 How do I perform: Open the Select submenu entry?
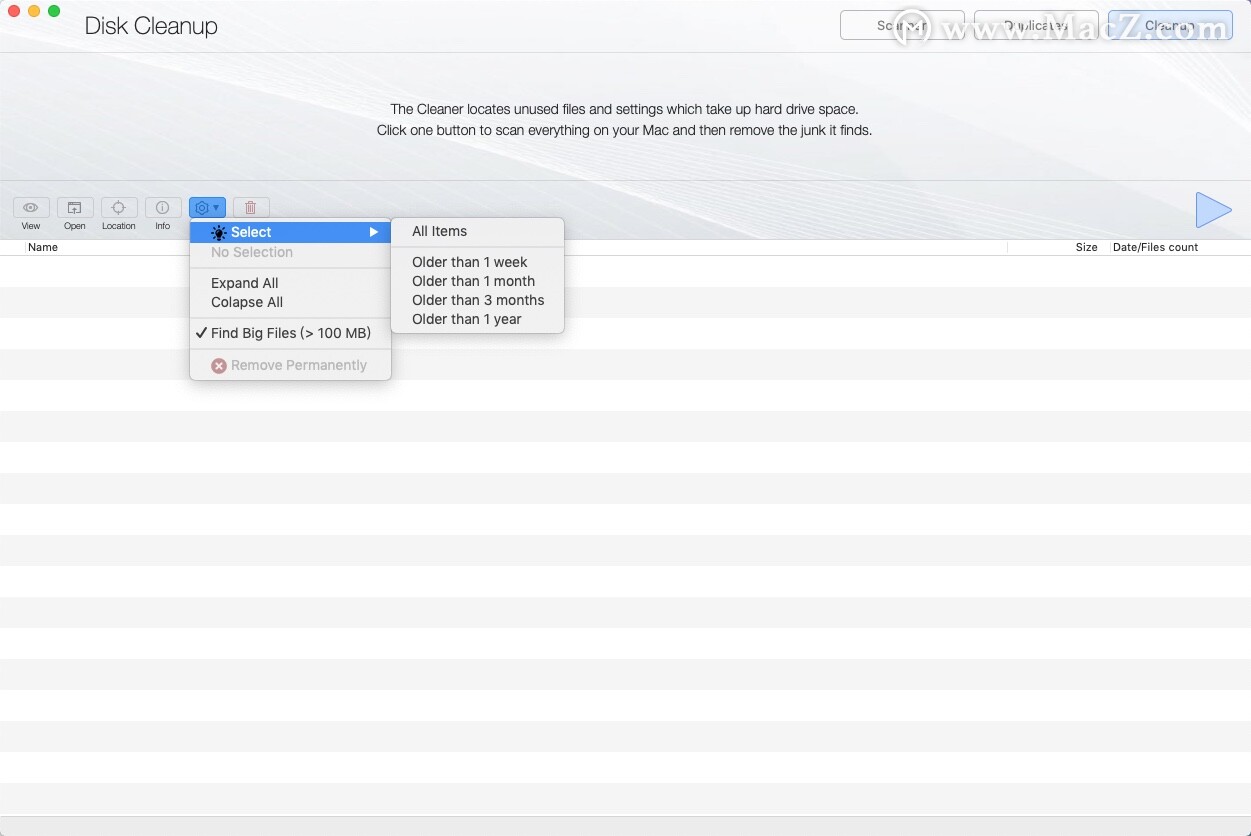coord(290,232)
